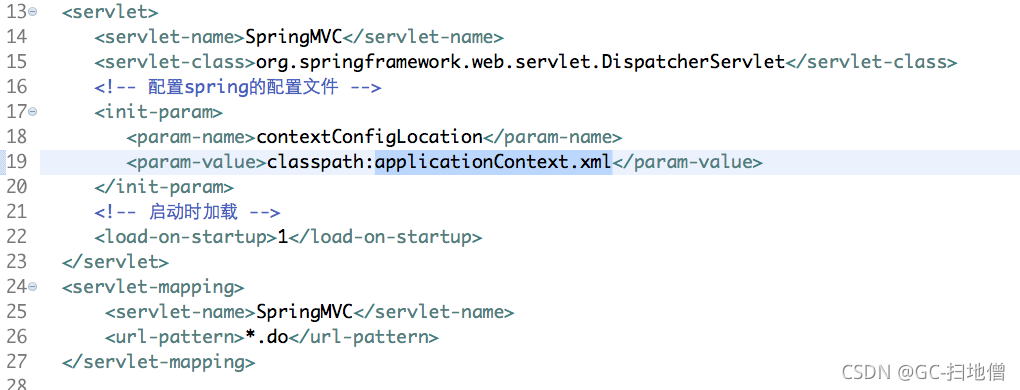Click line number 26 in the gutter
The width and height of the screenshot is (1020, 390).
pos(16,337)
